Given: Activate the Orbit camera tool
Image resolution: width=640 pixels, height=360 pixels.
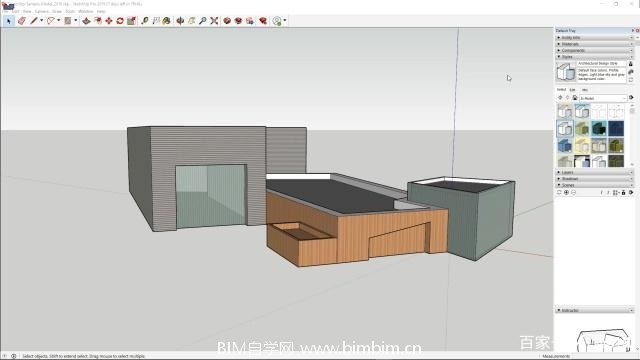Looking at the screenshot, I should tap(180, 20).
